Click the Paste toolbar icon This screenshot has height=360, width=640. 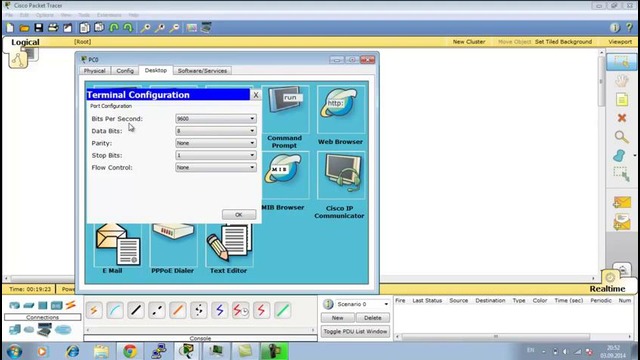(x=99, y=28)
